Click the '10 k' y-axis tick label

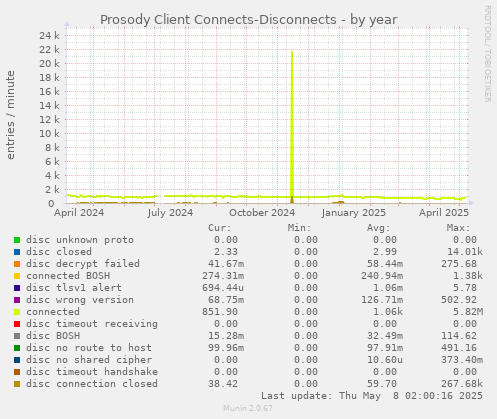click(49, 133)
